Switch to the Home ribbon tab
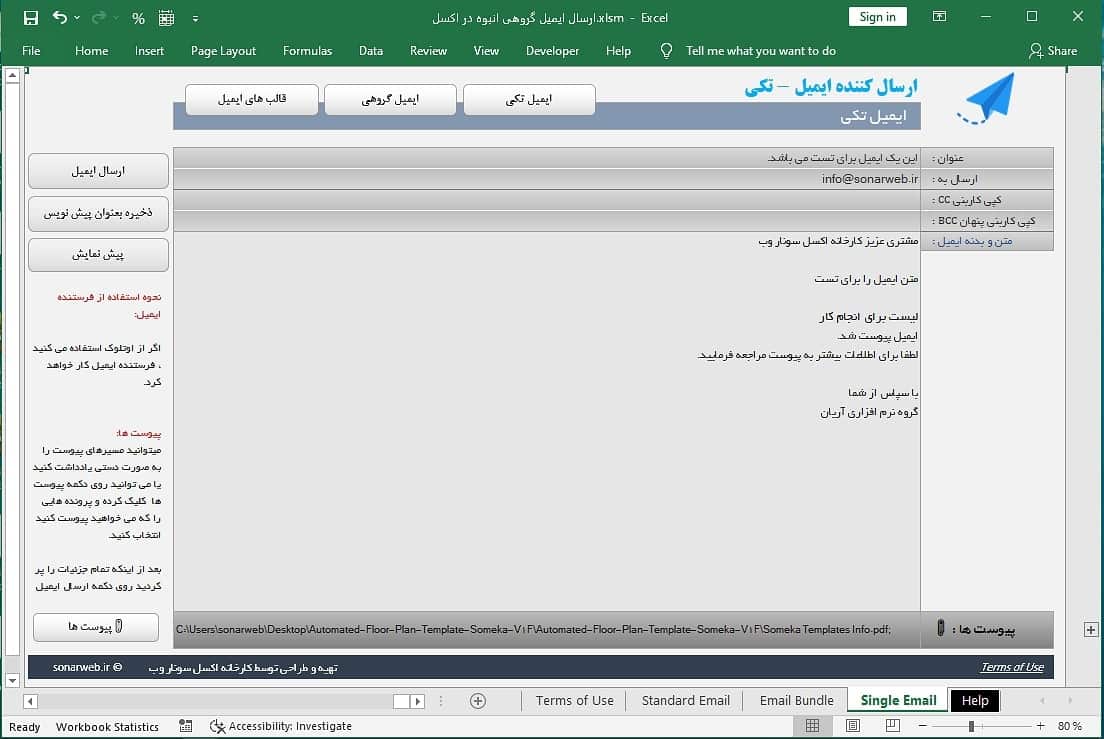 [92, 51]
